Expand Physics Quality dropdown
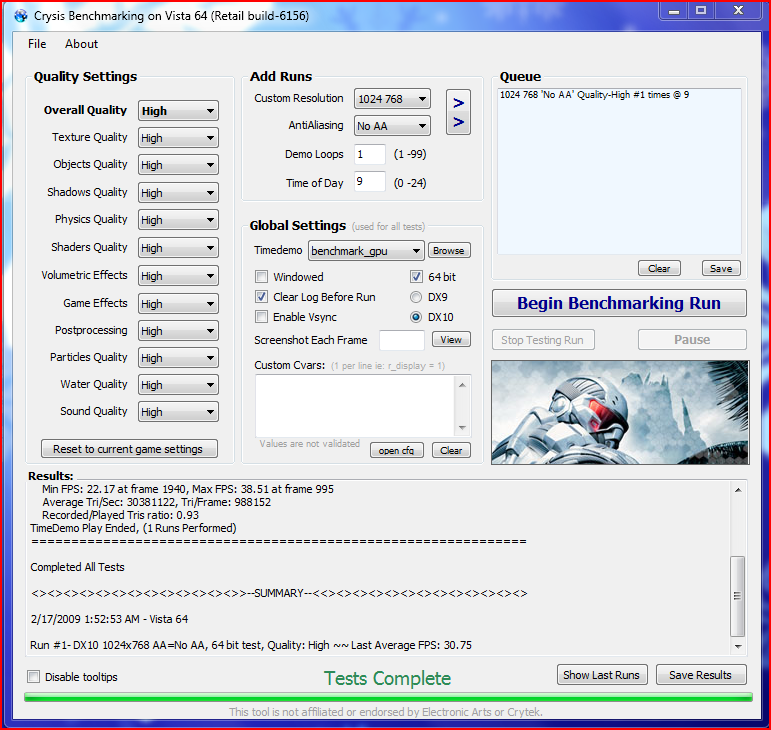This screenshot has height=730, width=771. (x=178, y=220)
